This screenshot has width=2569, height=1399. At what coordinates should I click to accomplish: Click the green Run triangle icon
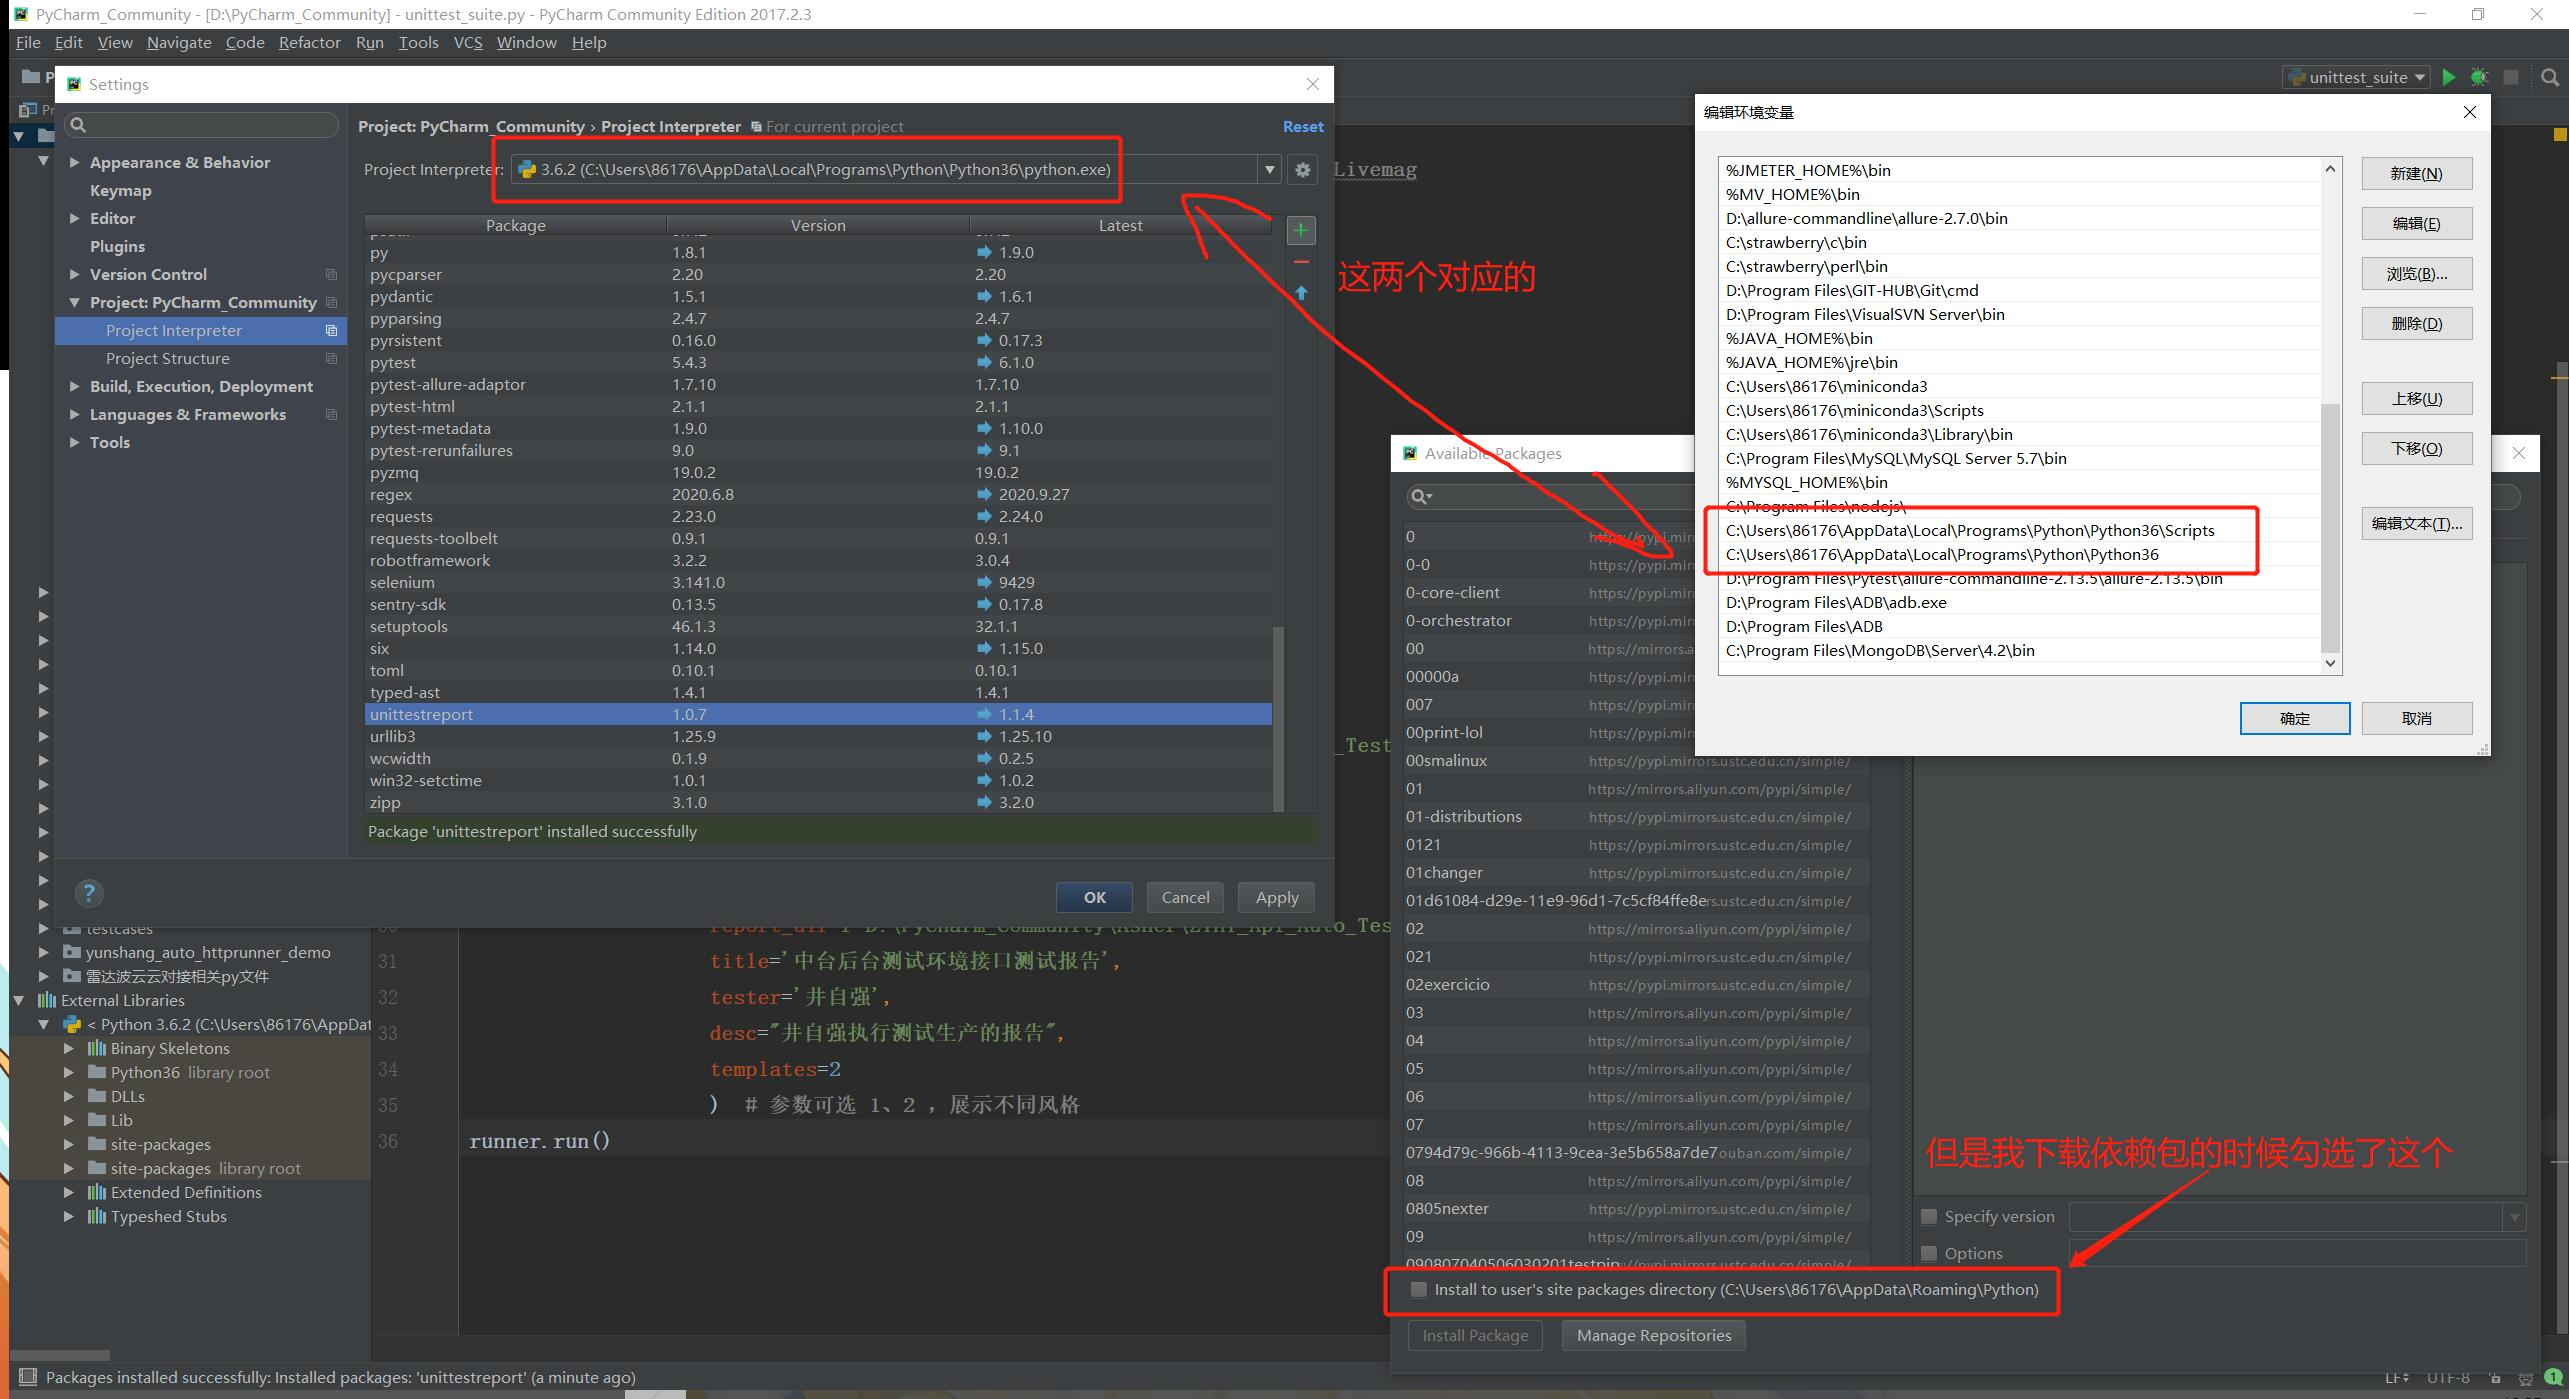2448,77
